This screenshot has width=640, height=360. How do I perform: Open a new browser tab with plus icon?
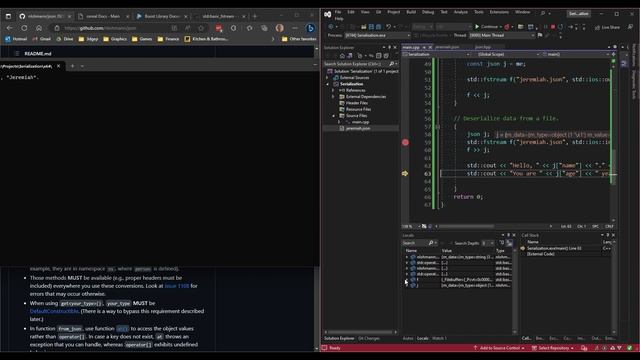point(255,16)
